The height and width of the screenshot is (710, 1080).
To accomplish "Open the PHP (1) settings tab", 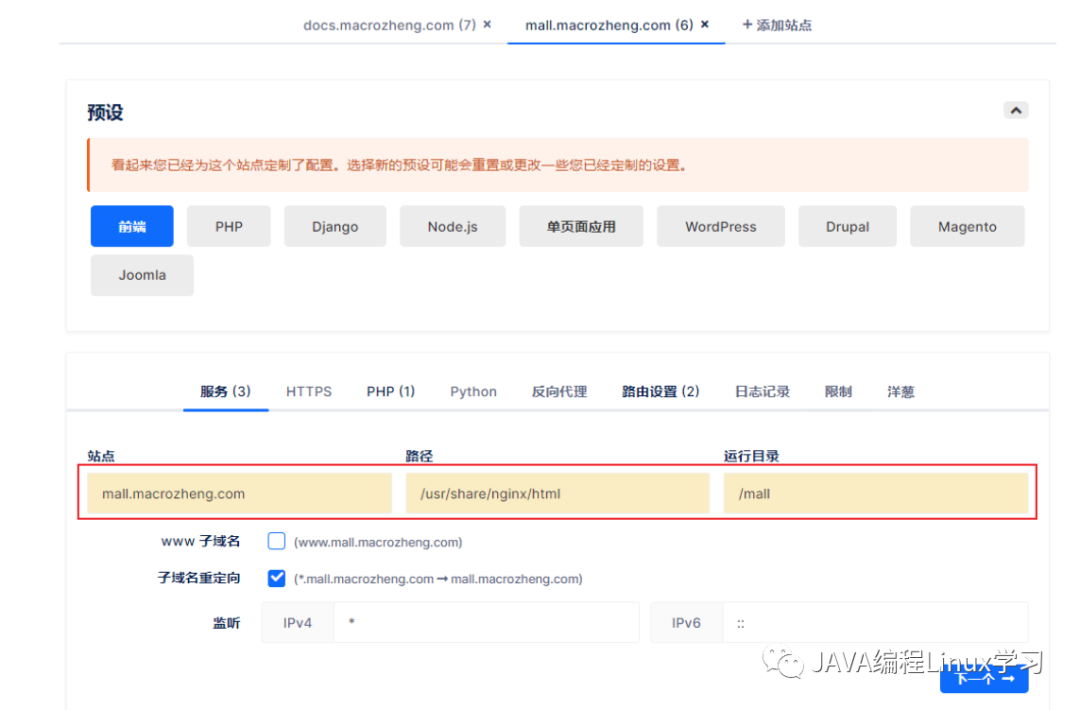I will 391,392.
